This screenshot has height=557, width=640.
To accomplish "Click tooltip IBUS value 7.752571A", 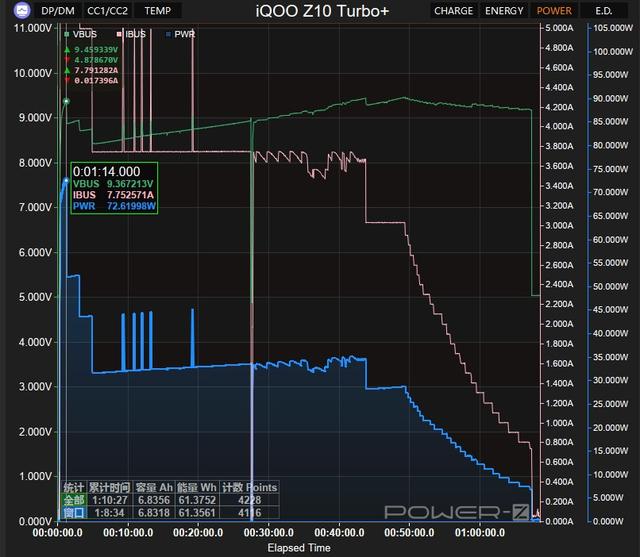I will pyautogui.click(x=130, y=195).
